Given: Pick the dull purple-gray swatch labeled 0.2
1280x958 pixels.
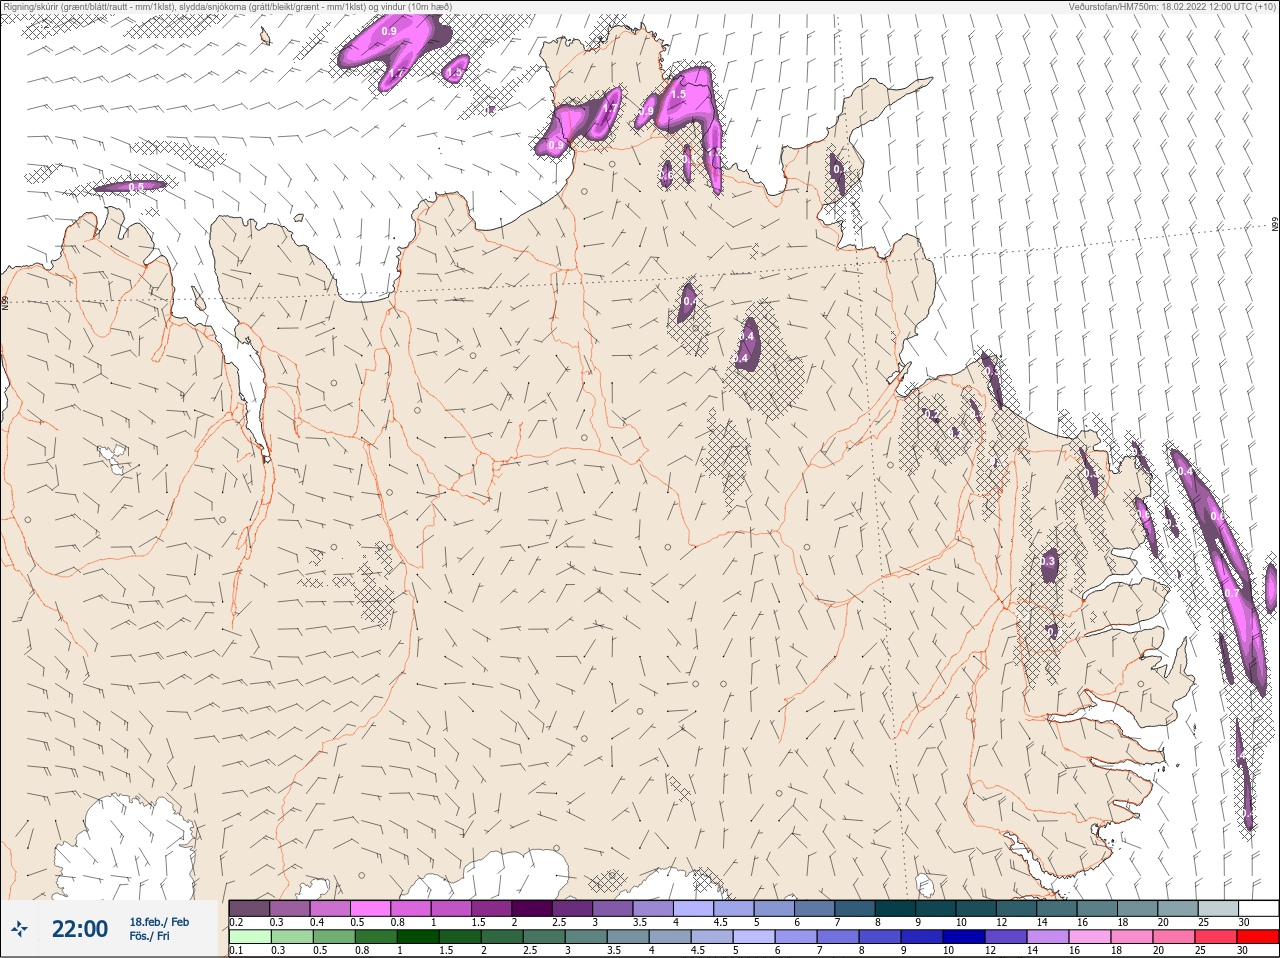Looking at the screenshot, I should pyautogui.click(x=249, y=907).
